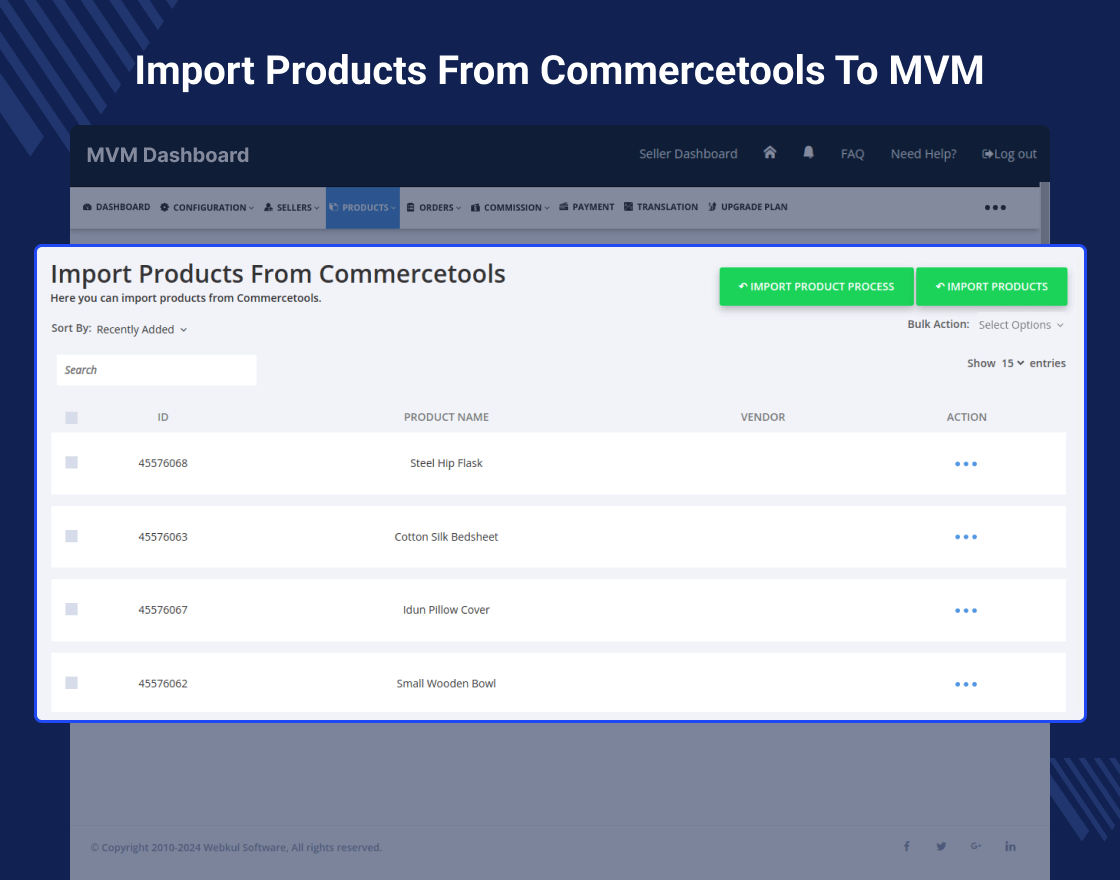Click product ID 45576068

163,463
